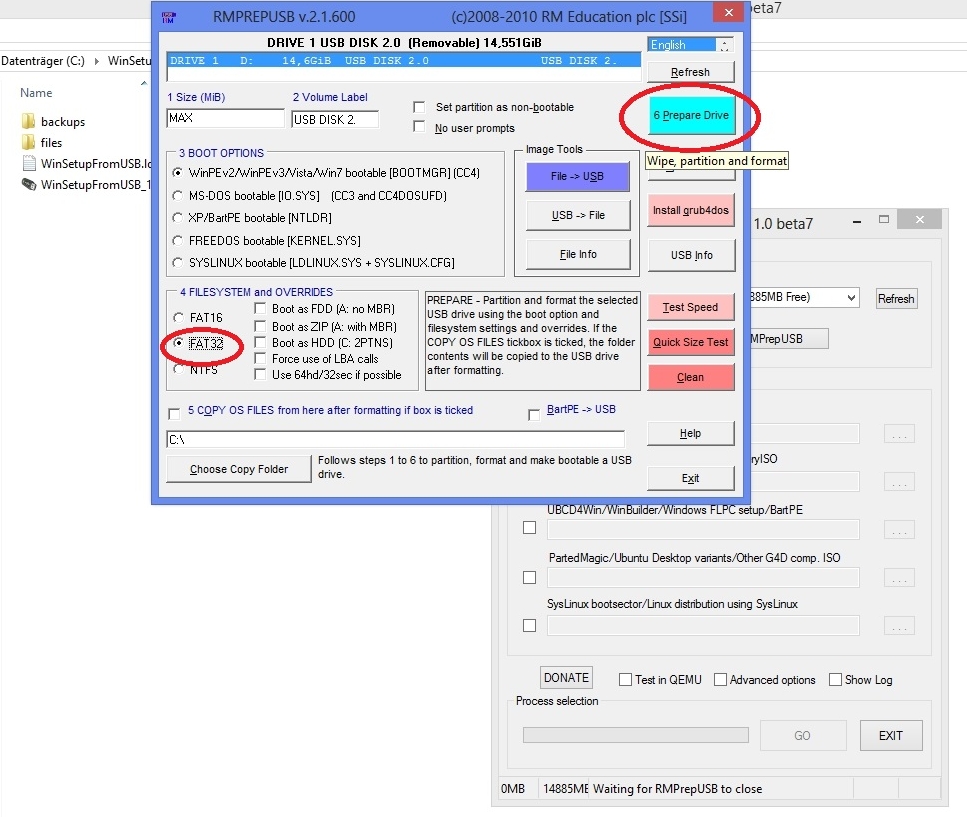The width and height of the screenshot is (967, 817).
Task: Enable Force use of LBA calls
Action: point(260,358)
